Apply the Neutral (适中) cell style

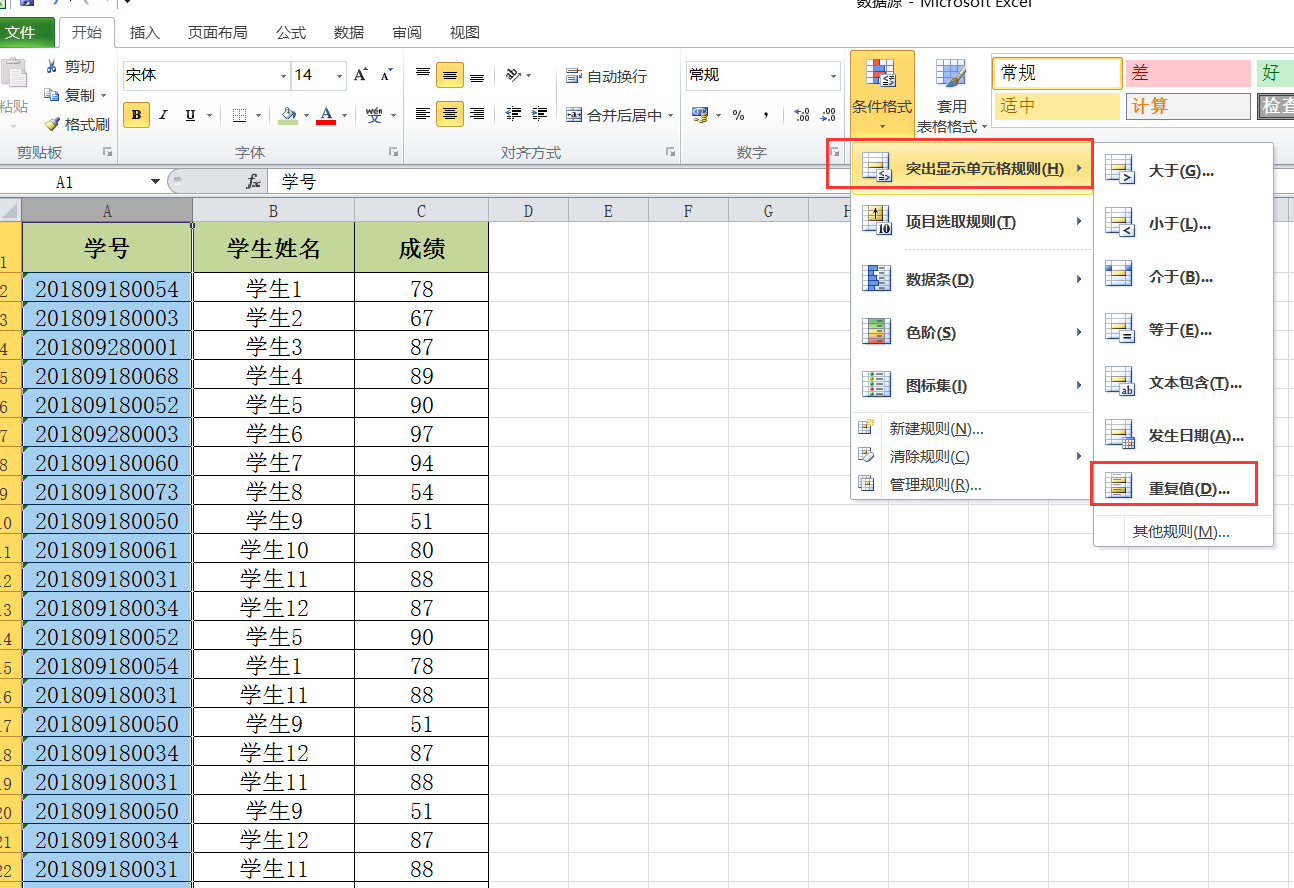1057,105
